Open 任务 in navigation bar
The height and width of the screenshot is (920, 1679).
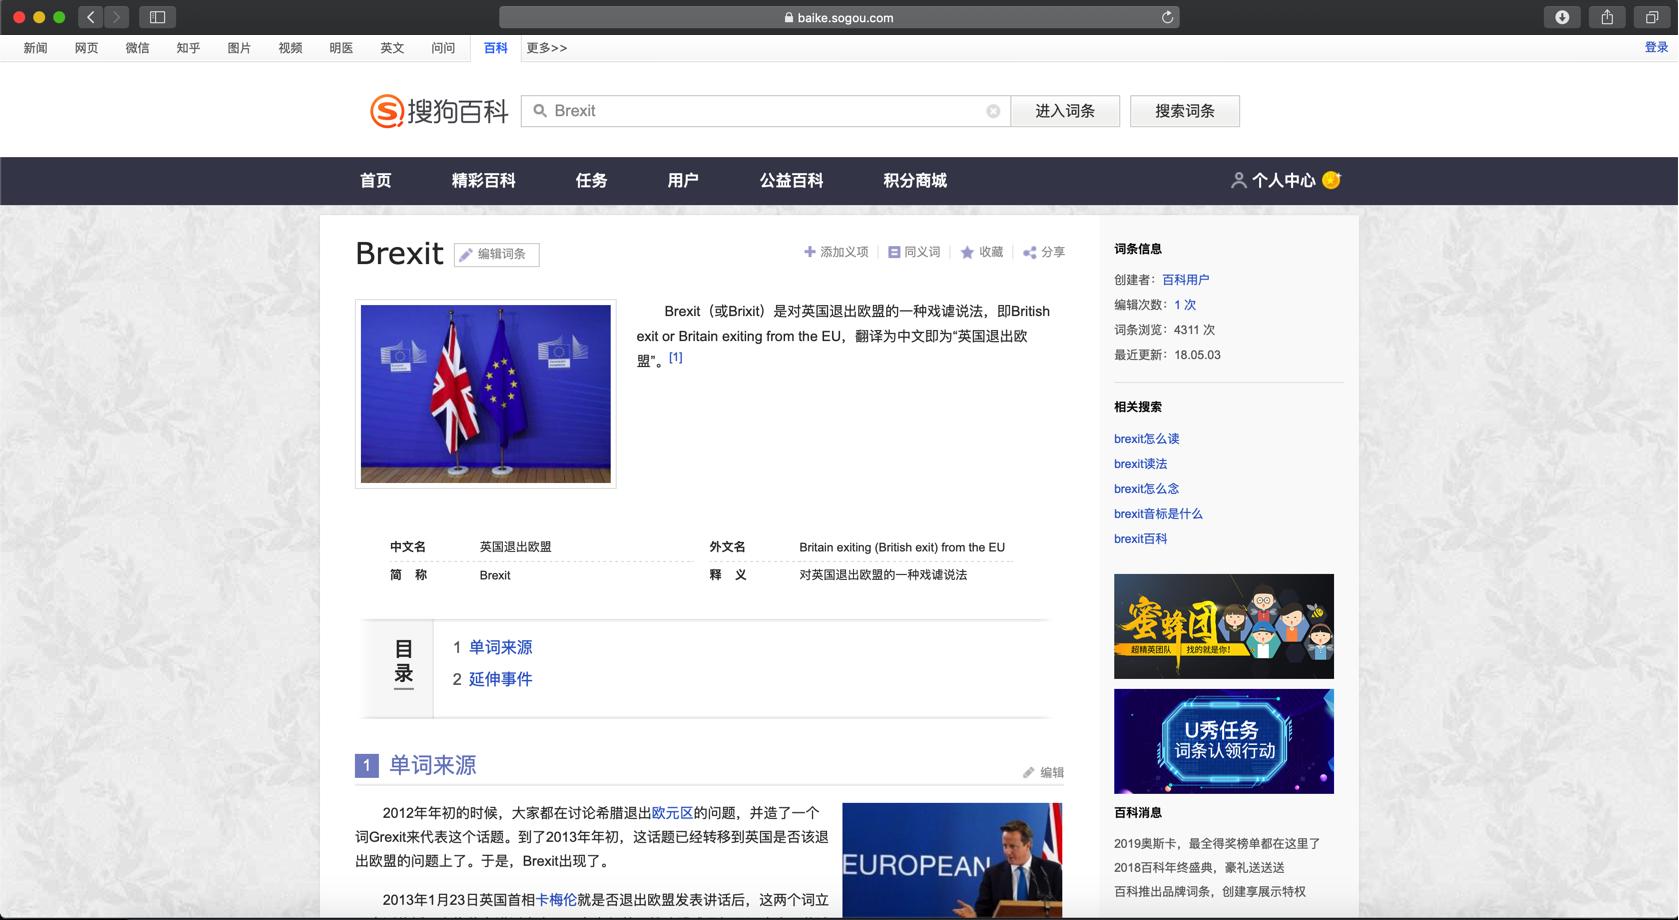click(592, 181)
